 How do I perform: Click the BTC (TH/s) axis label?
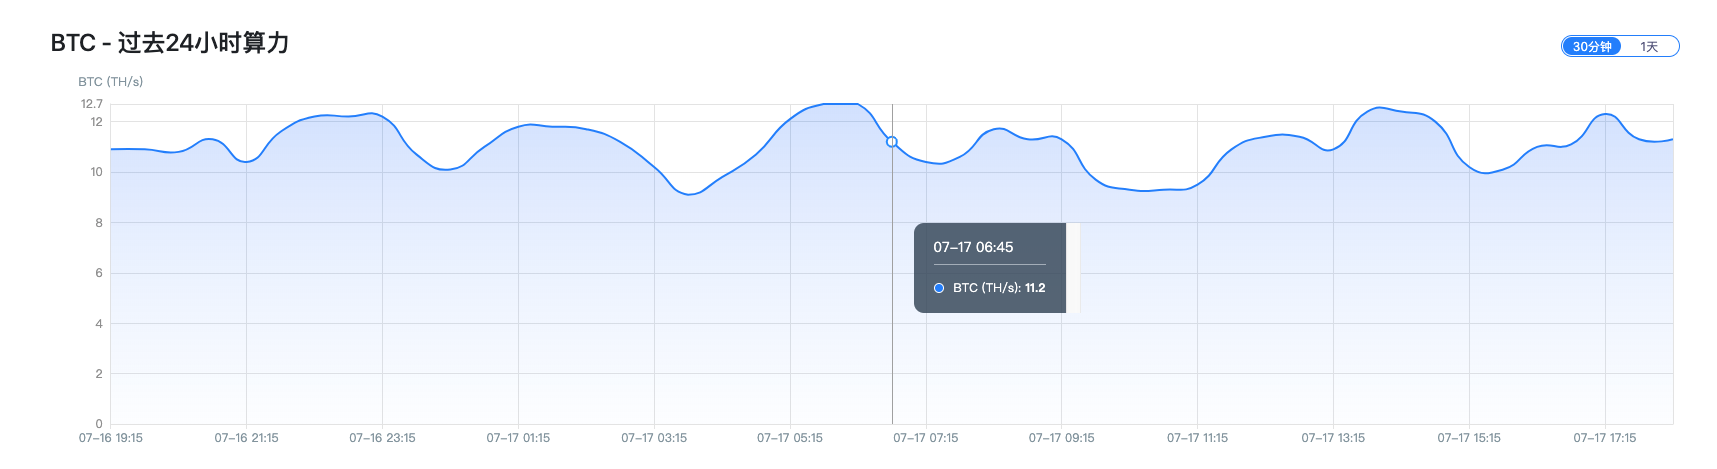click(x=111, y=82)
